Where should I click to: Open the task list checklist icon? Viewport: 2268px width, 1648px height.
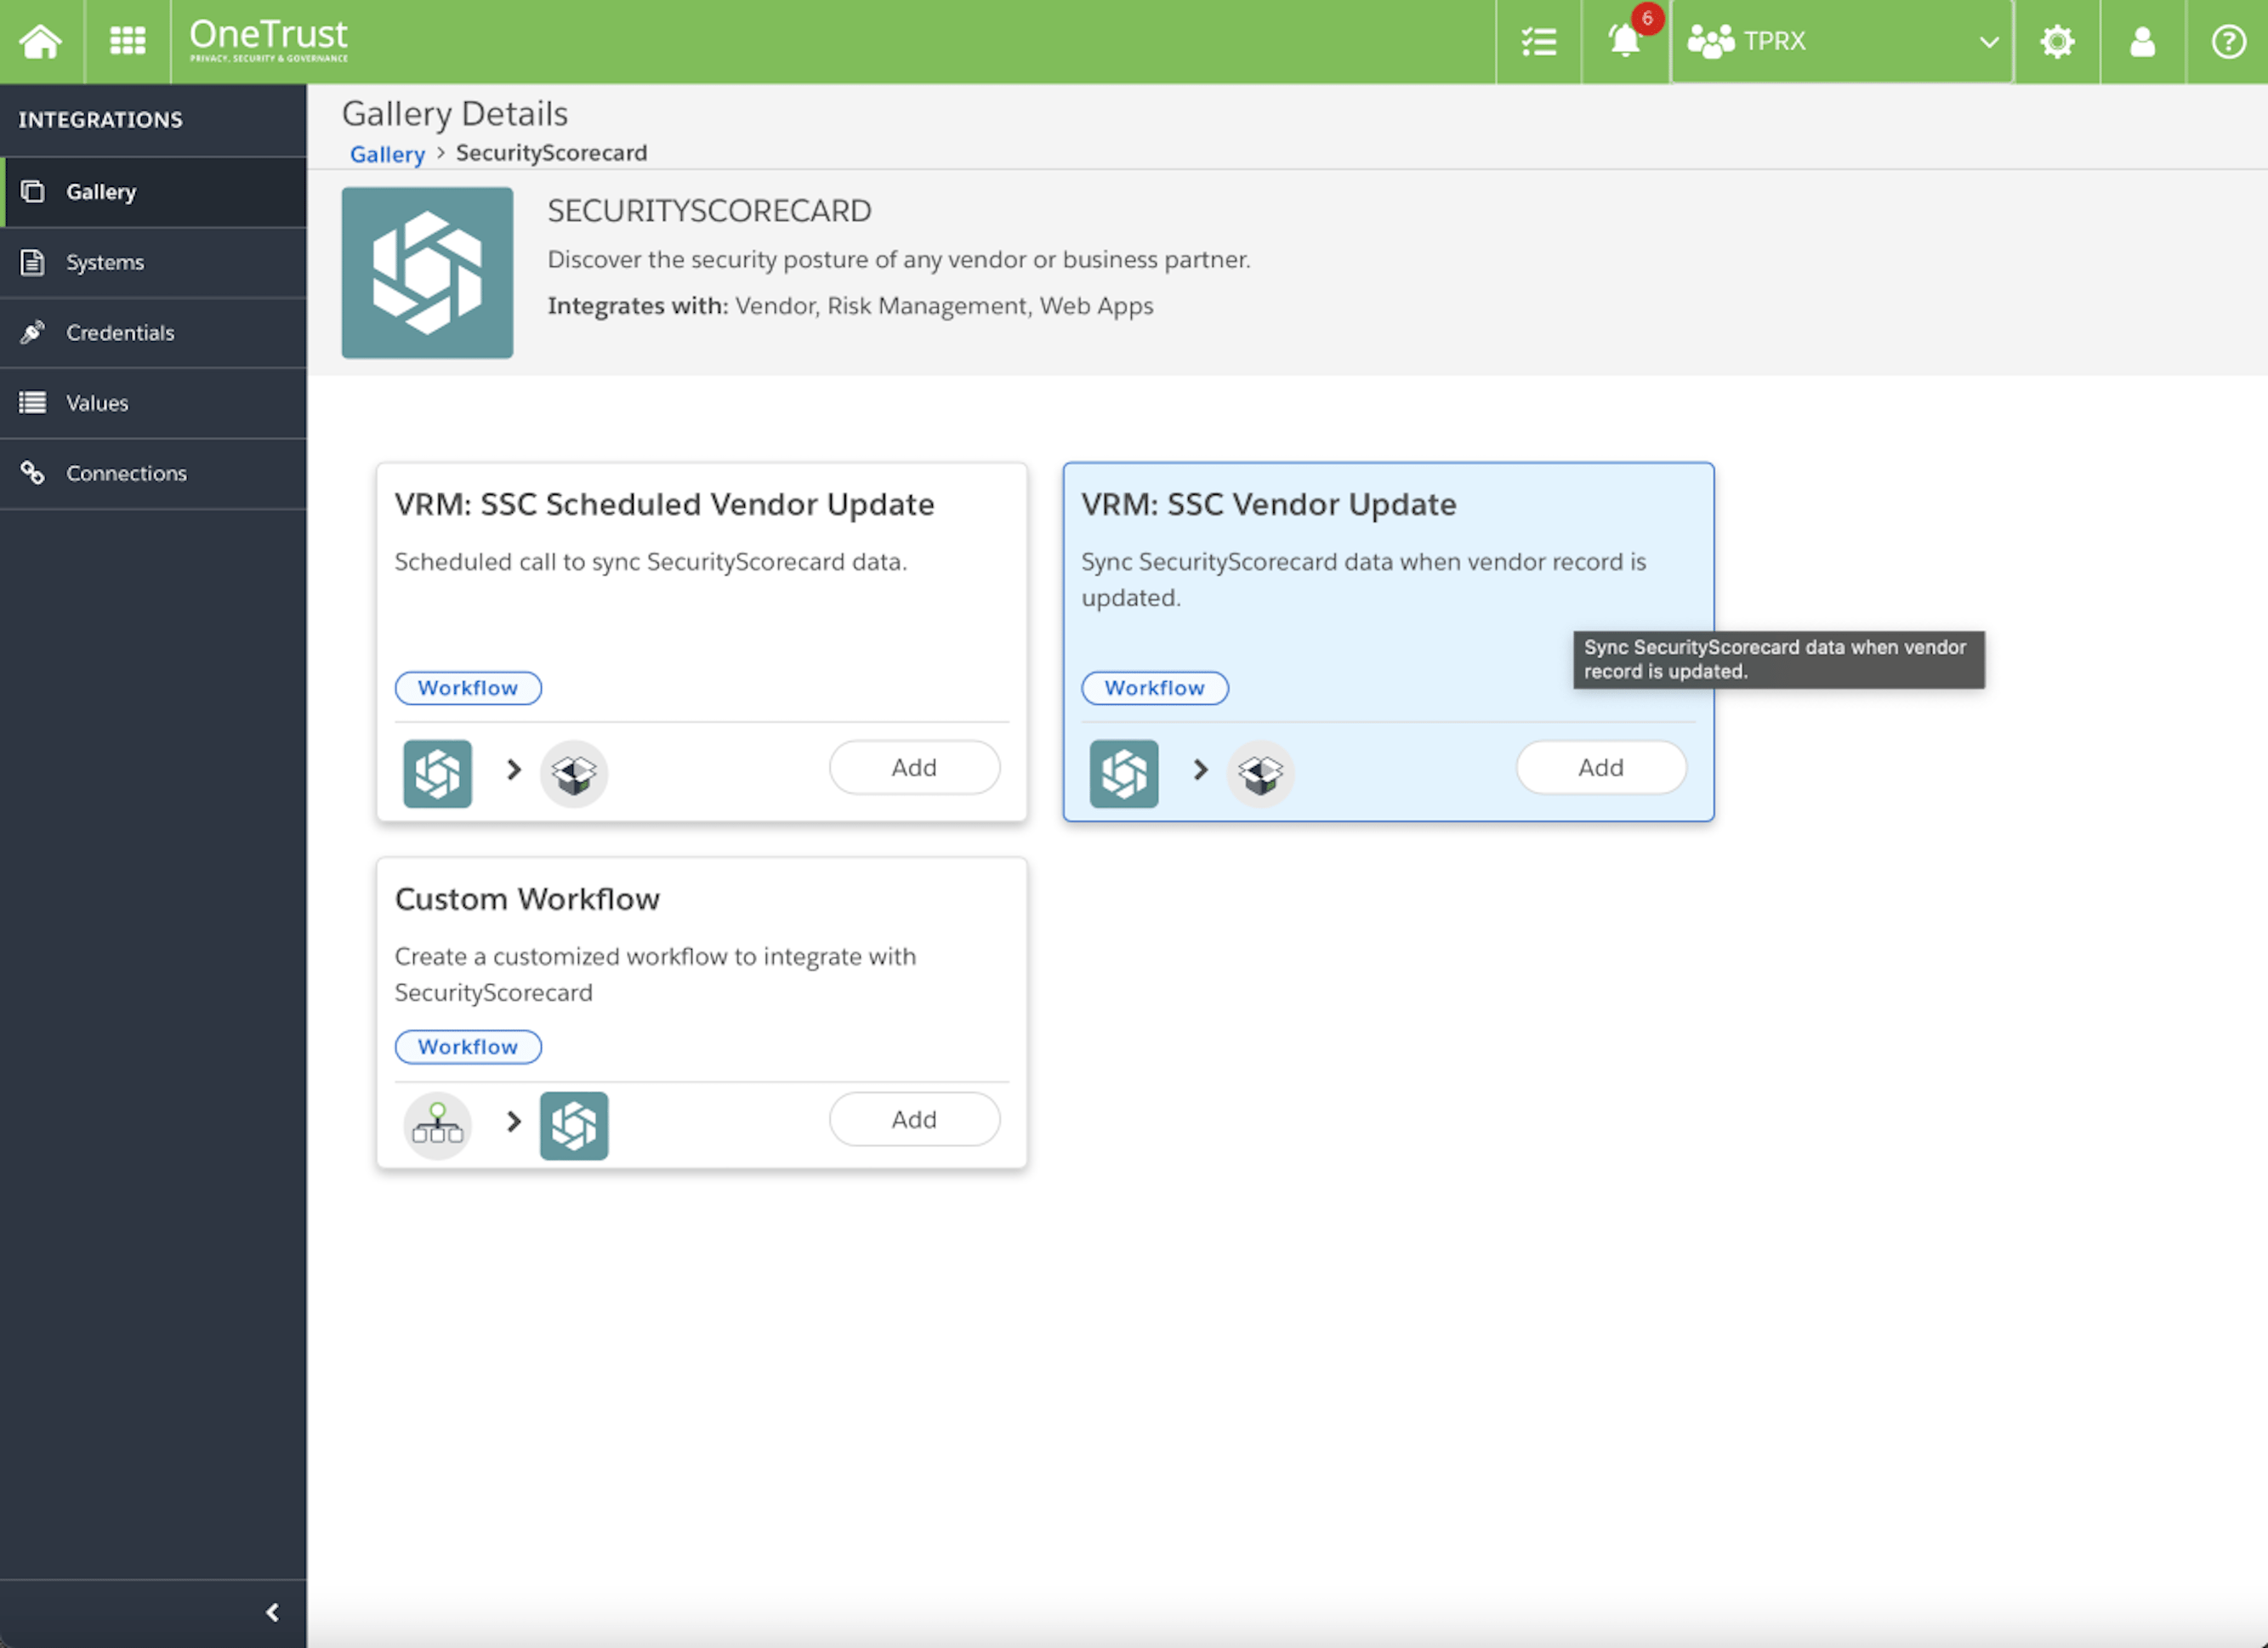[1537, 41]
